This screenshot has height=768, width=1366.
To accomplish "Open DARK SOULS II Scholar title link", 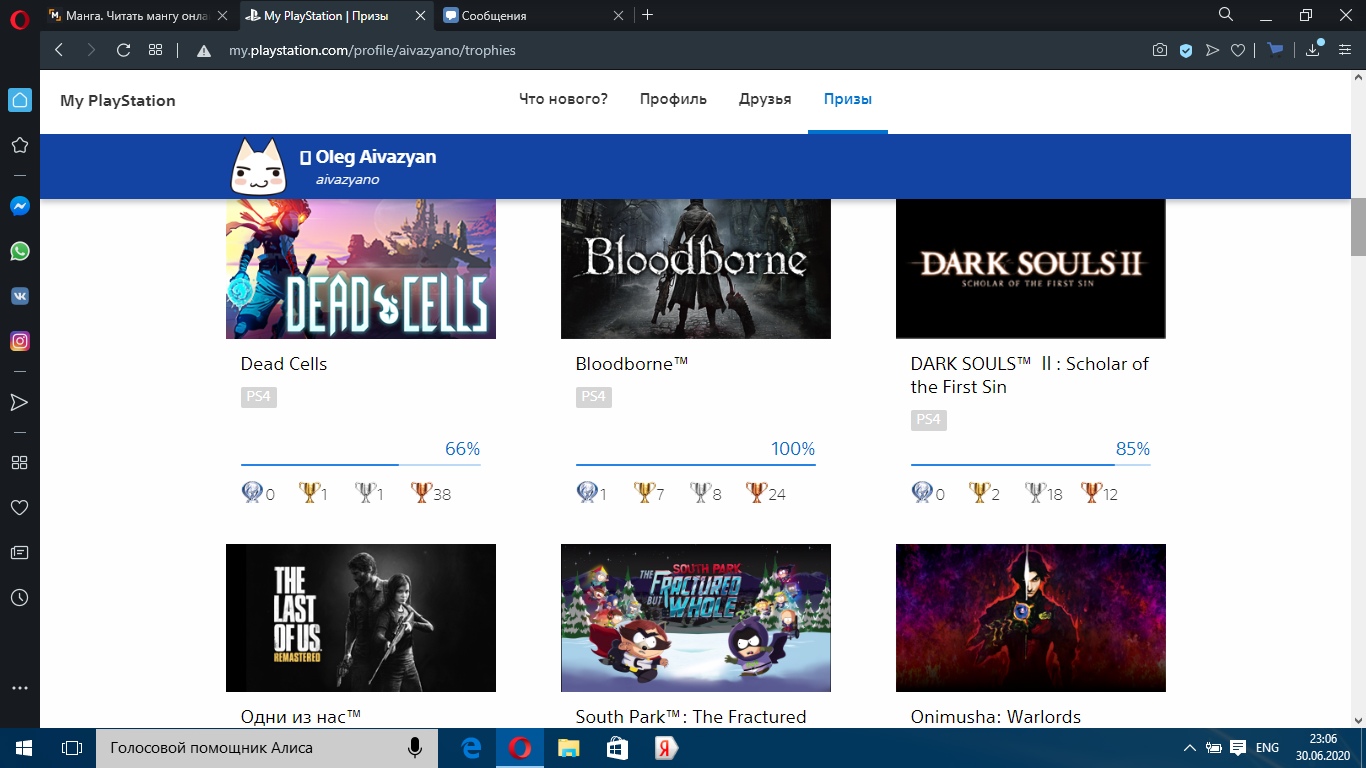I will [1030, 375].
